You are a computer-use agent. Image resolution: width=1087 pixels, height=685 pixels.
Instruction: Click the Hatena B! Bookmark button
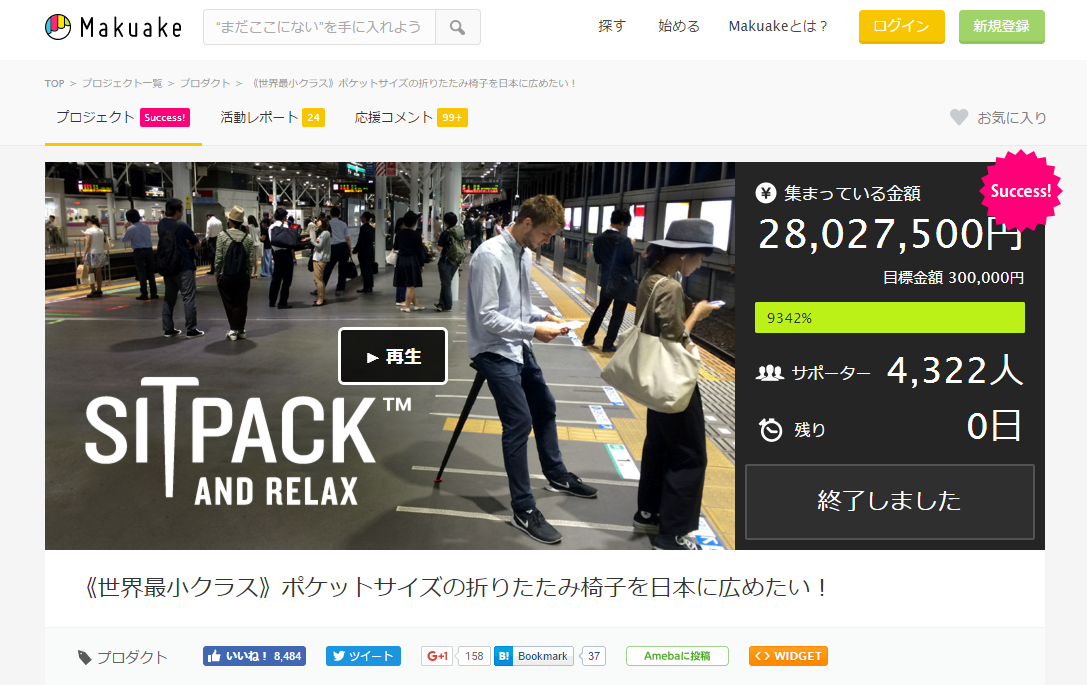point(534,656)
